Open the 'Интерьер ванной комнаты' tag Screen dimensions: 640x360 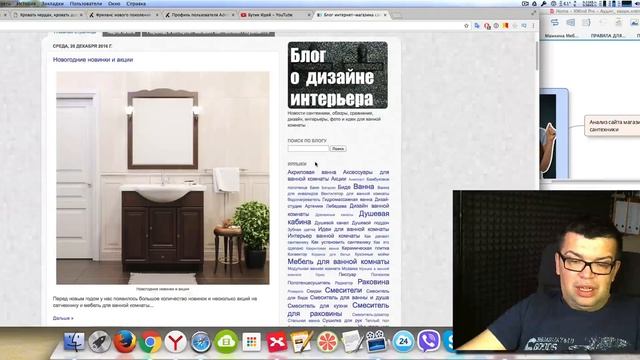(324, 236)
